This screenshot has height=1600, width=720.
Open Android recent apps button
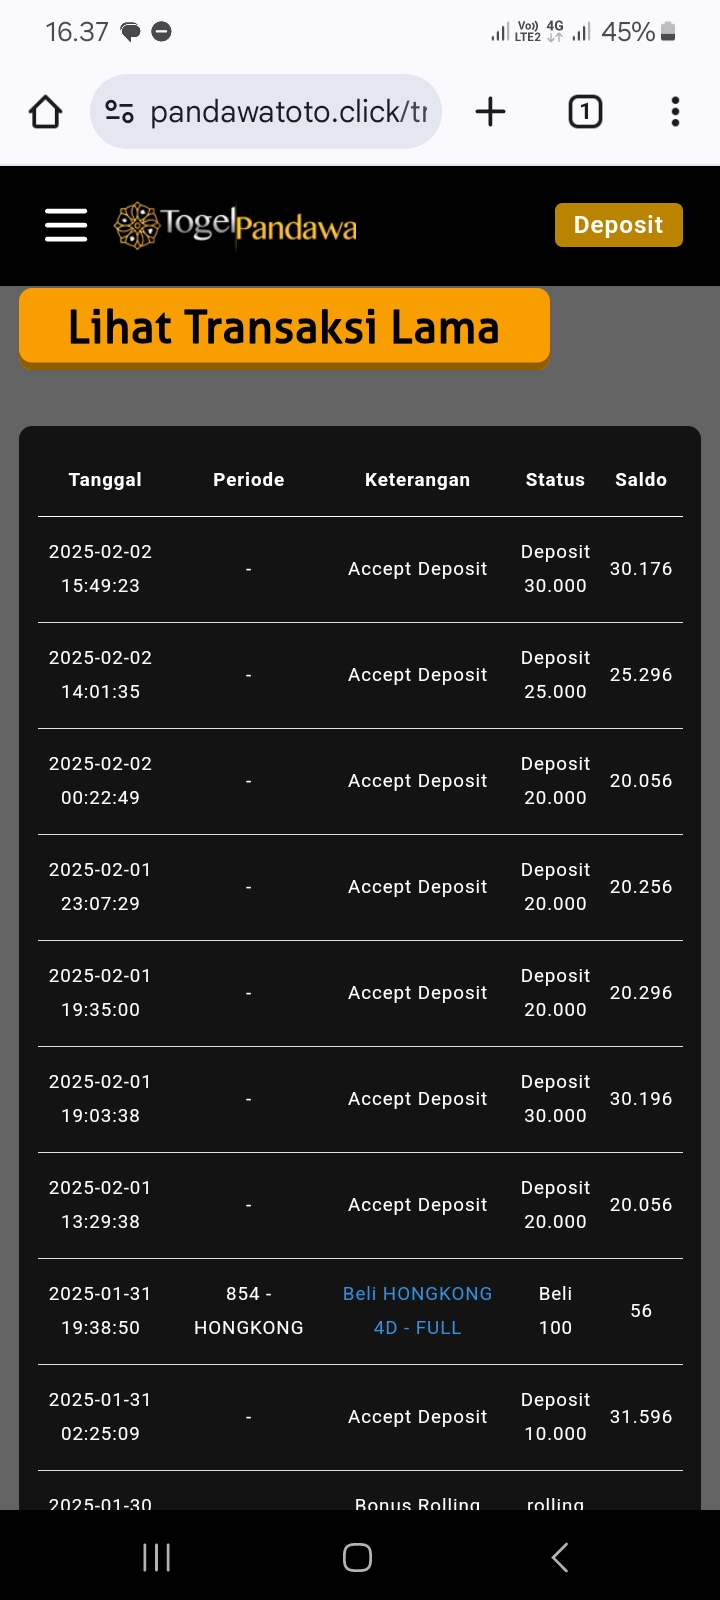click(156, 1557)
